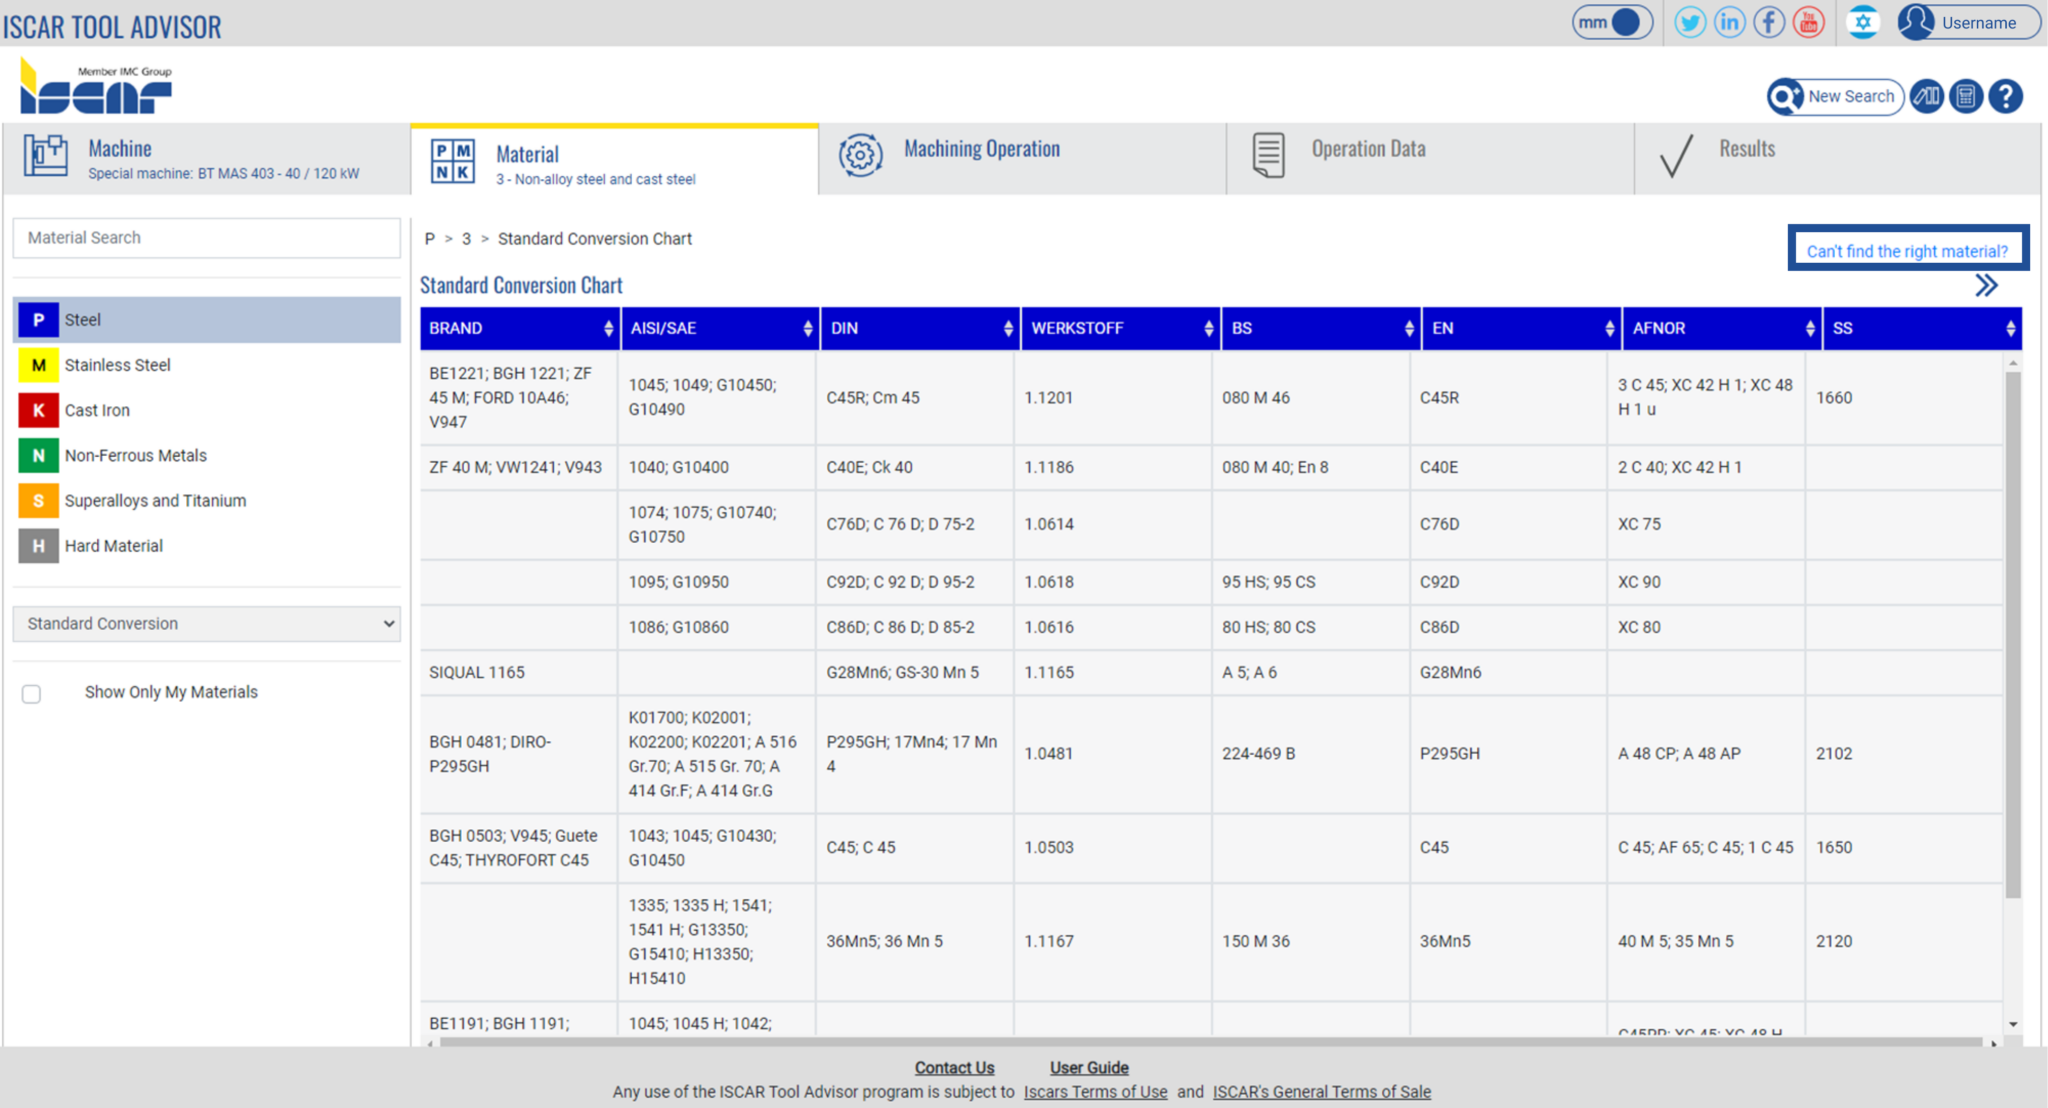Open the LinkedIn social icon
The width and height of the screenshot is (2048, 1108).
point(1729,22)
